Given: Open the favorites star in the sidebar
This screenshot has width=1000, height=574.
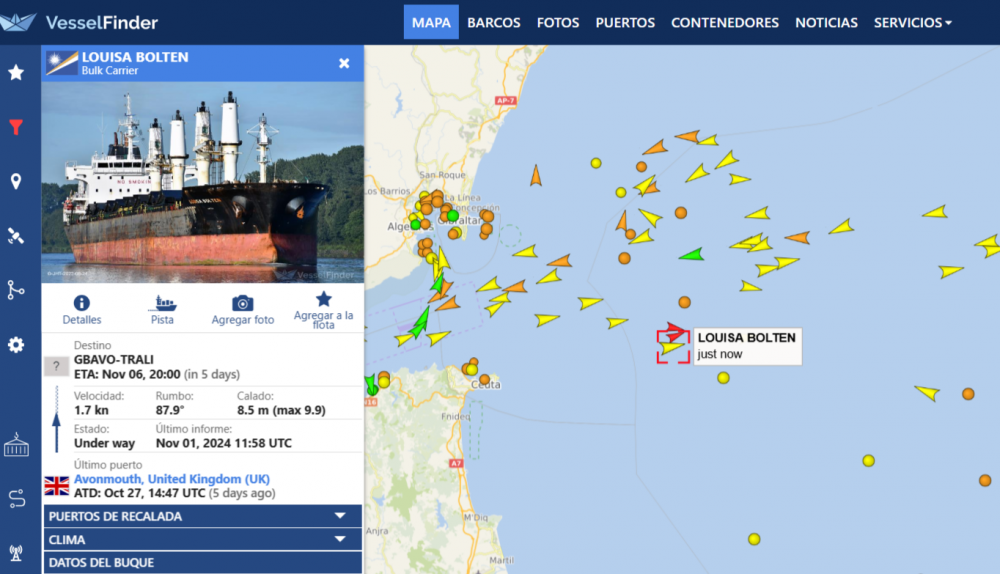Looking at the screenshot, I should tap(16, 72).
